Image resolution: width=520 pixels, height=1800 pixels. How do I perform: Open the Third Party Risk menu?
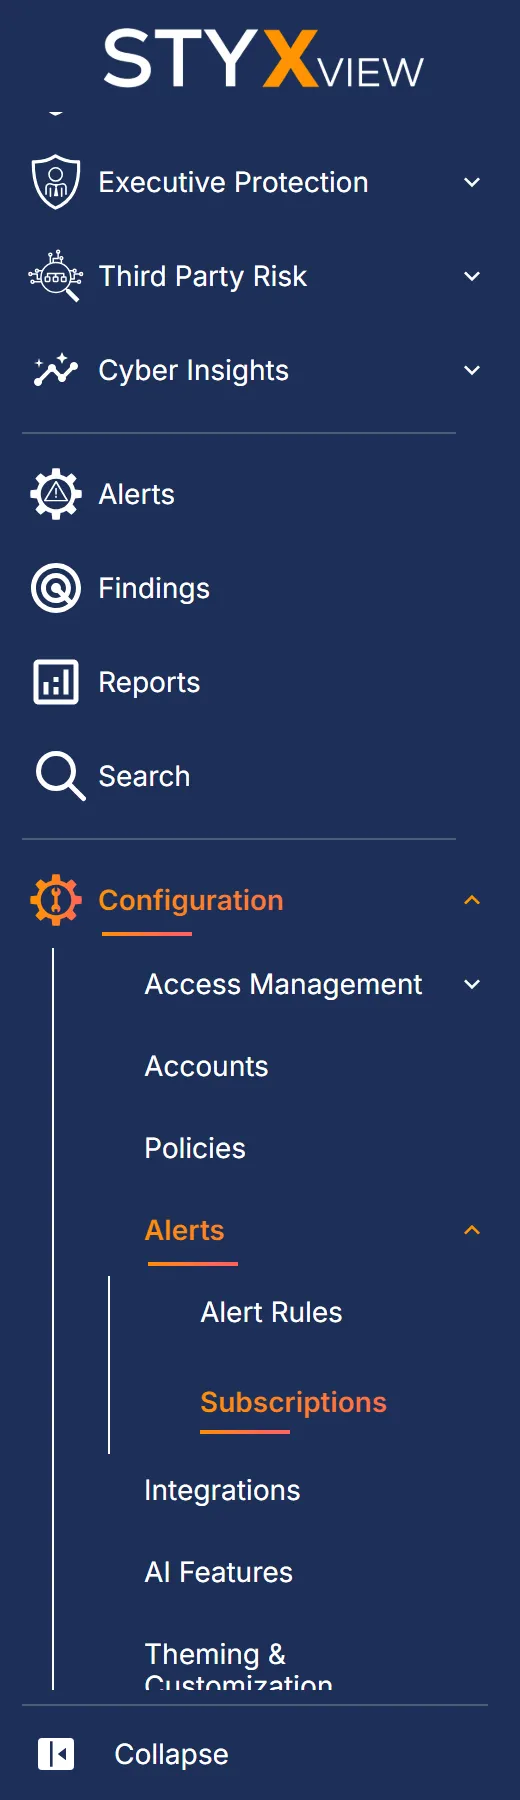click(202, 276)
